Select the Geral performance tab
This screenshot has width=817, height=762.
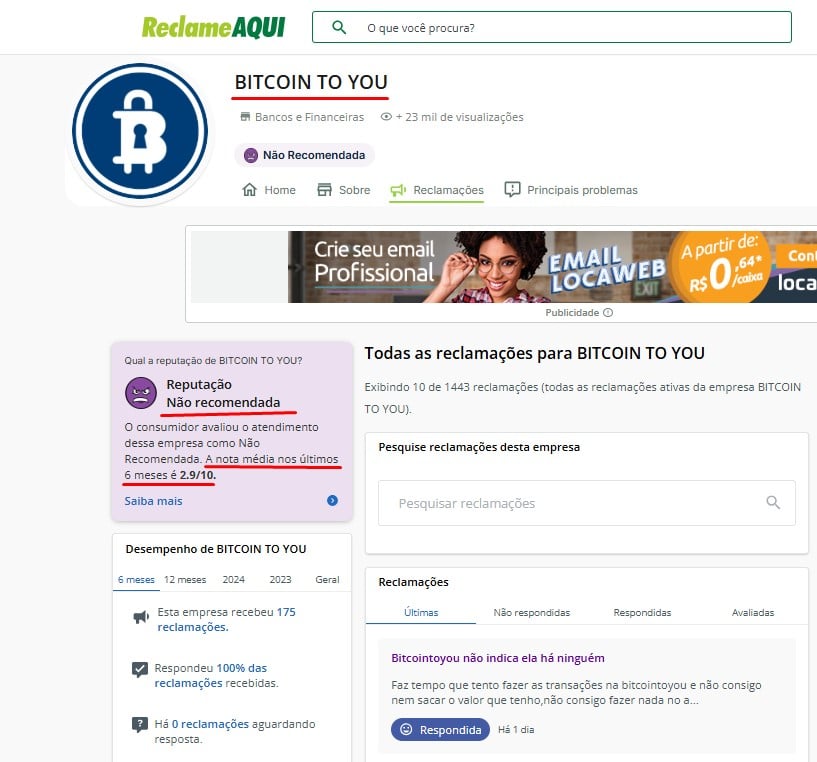[327, 580]
